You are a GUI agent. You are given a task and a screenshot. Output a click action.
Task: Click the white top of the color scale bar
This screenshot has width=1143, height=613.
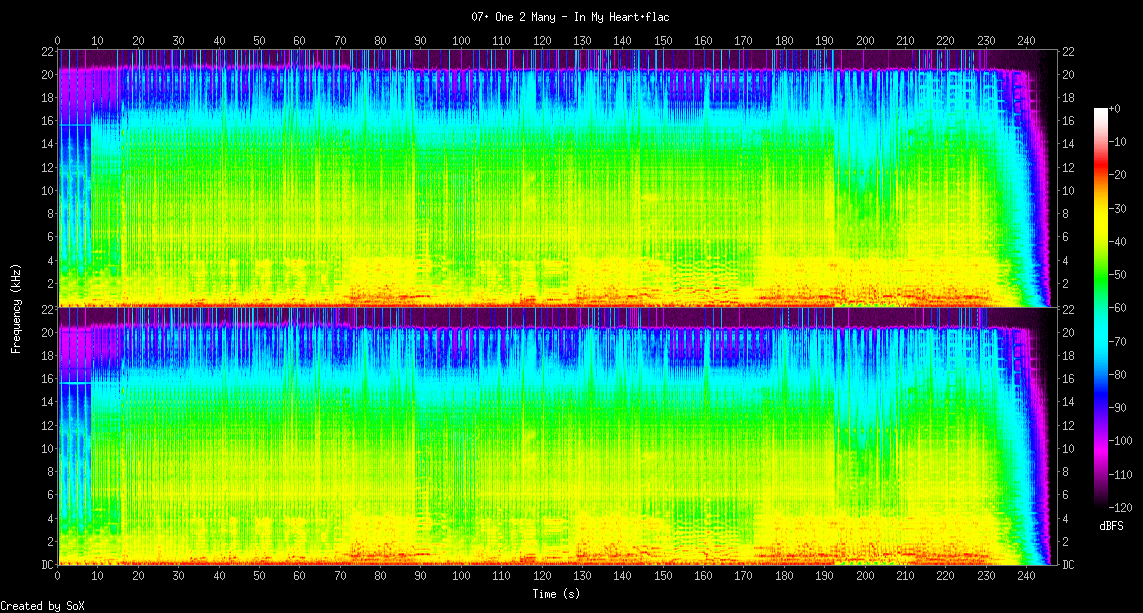click(x=1100, y=111)
